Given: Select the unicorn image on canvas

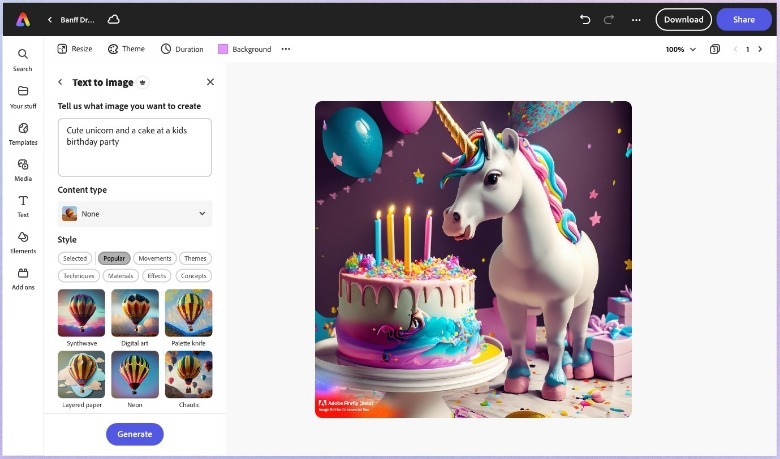Looking at the screenshot, I should click(474, 259).
